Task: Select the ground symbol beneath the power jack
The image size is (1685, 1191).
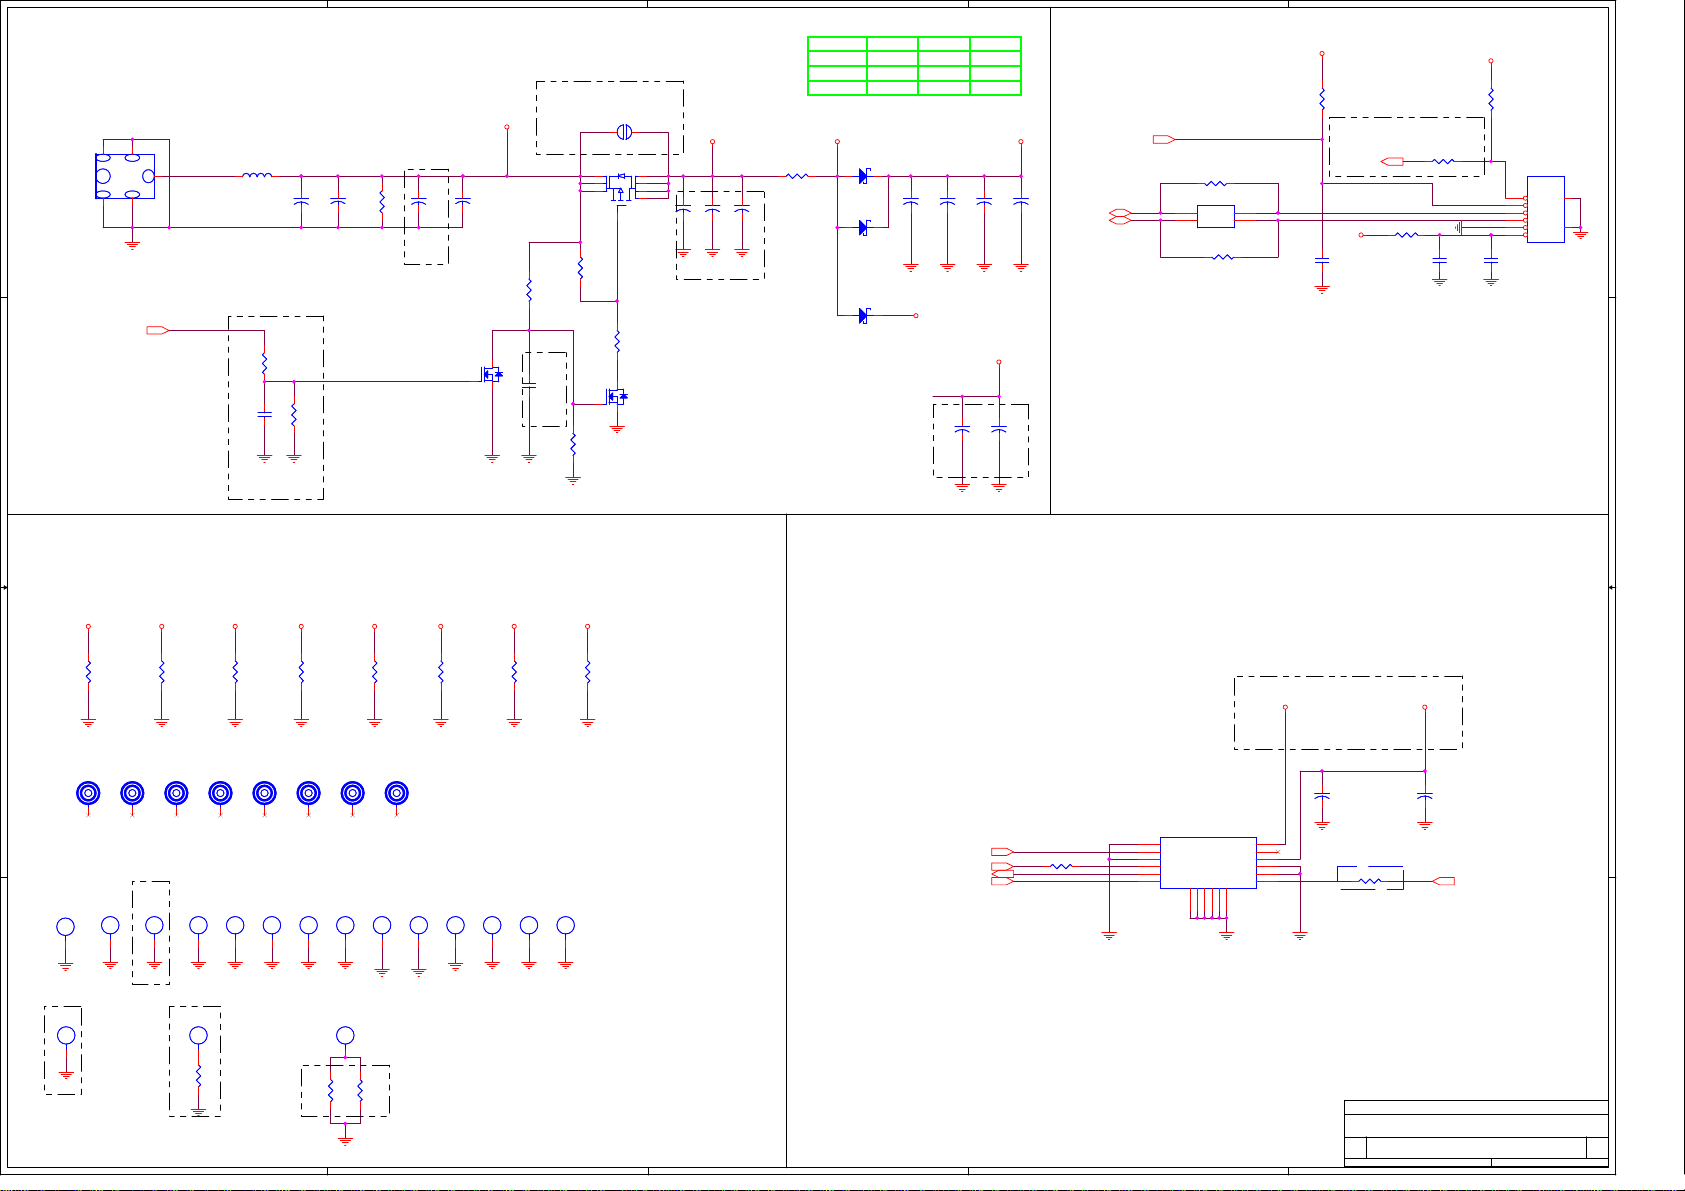Action: point(132,244)
